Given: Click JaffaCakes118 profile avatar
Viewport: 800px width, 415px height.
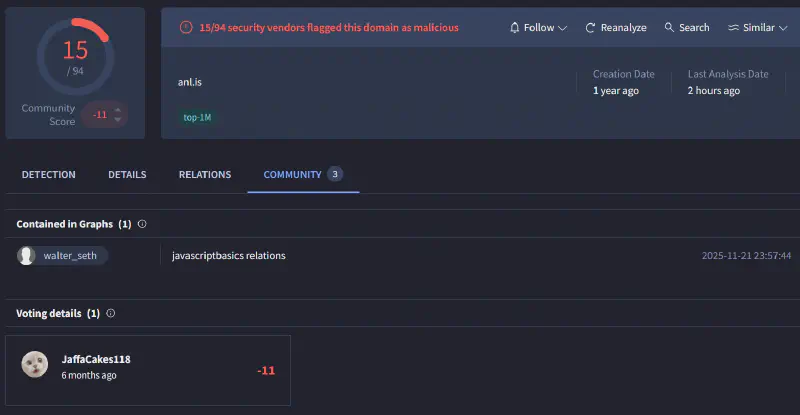Looking at the screenshot, I should [35, 364].
